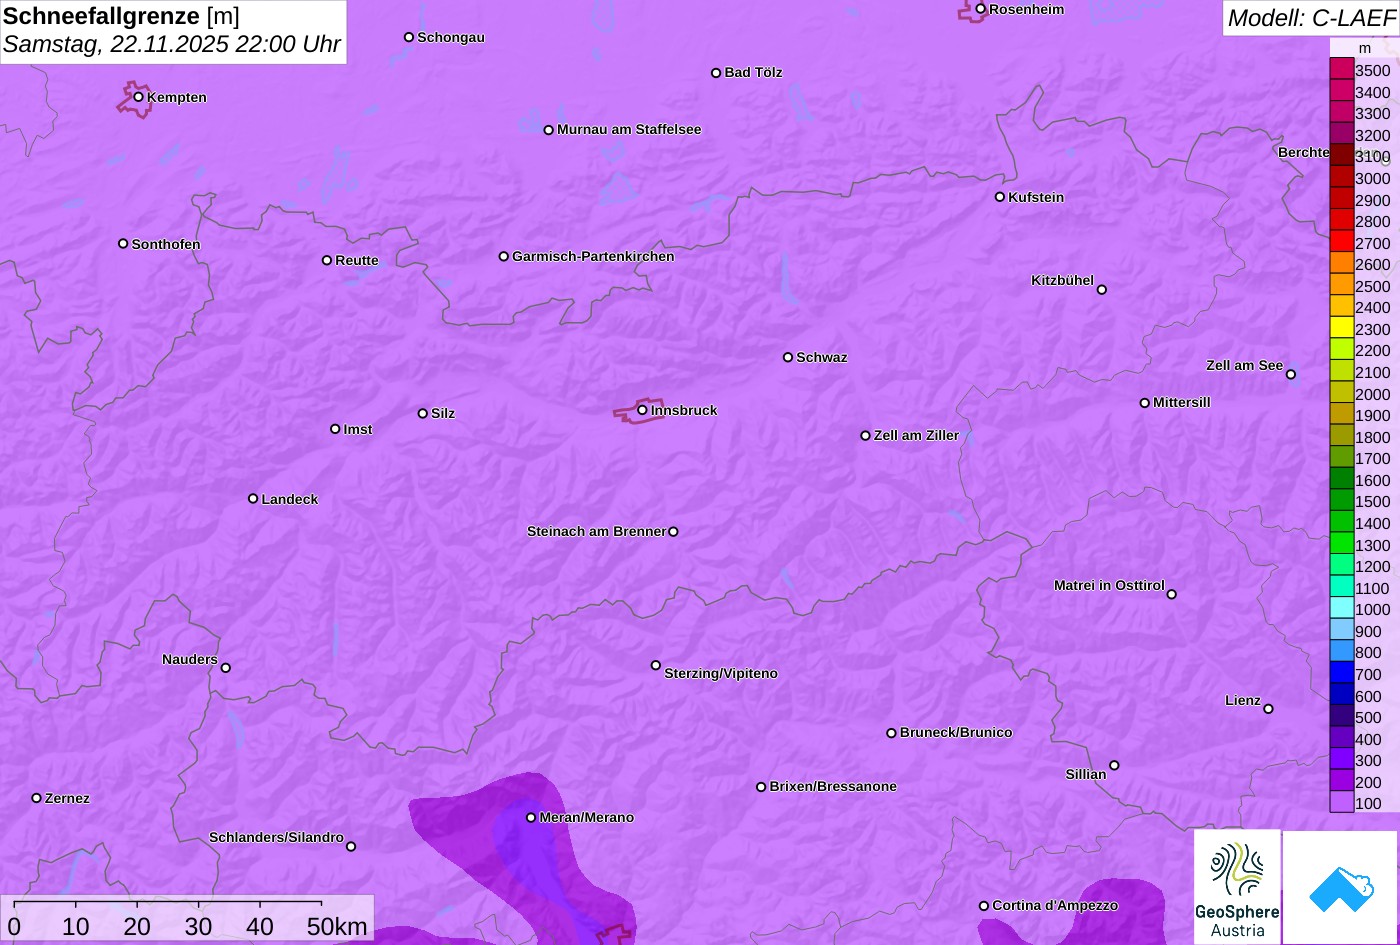Pick the 3500 m legend color swatch

[x=1341, y=69]
